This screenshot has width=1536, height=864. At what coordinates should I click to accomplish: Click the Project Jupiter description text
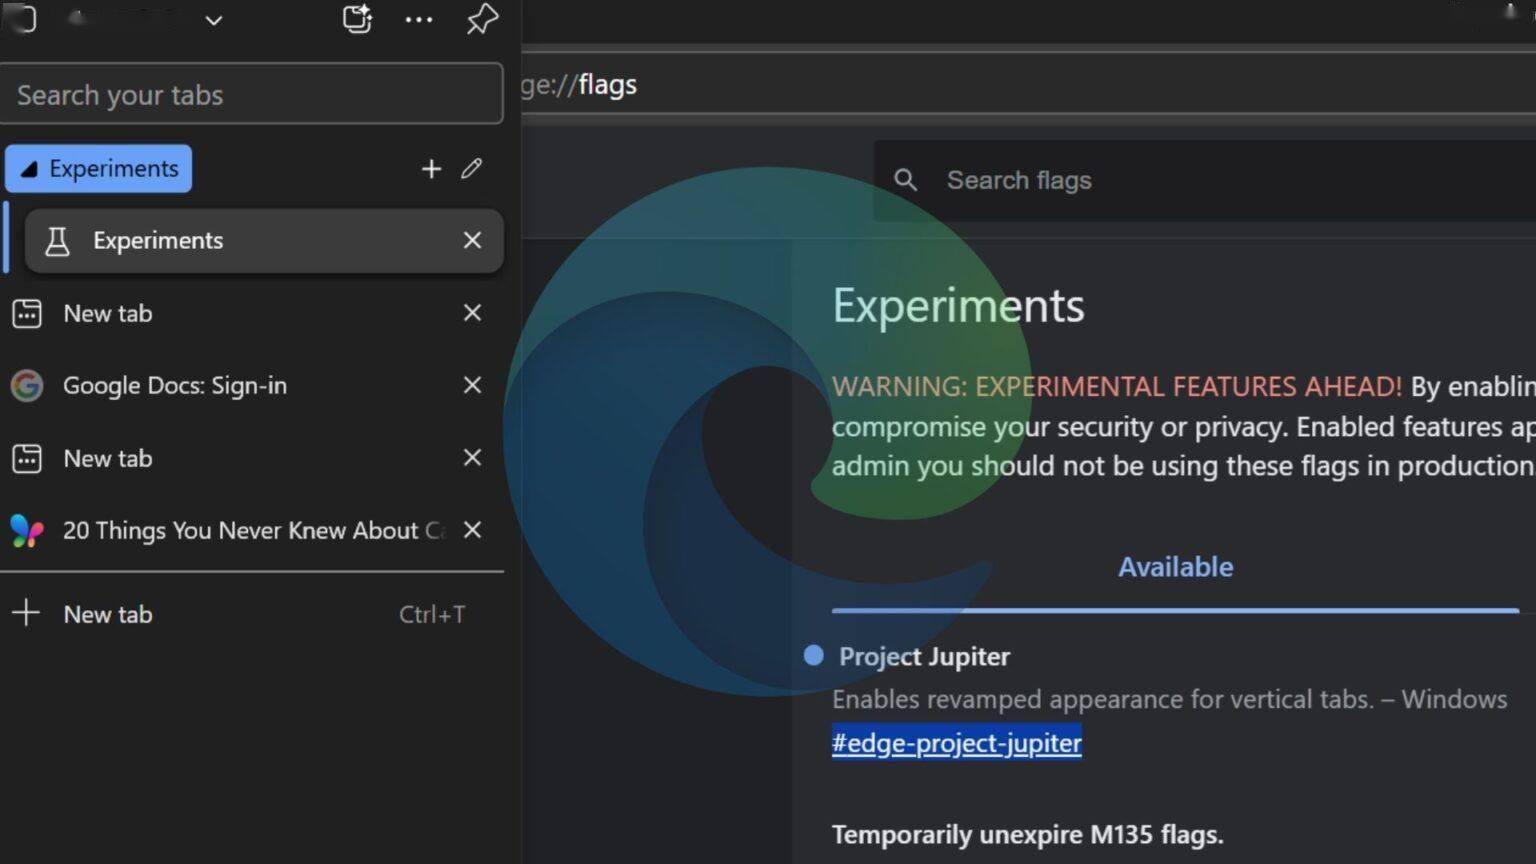coord(1169,699)
